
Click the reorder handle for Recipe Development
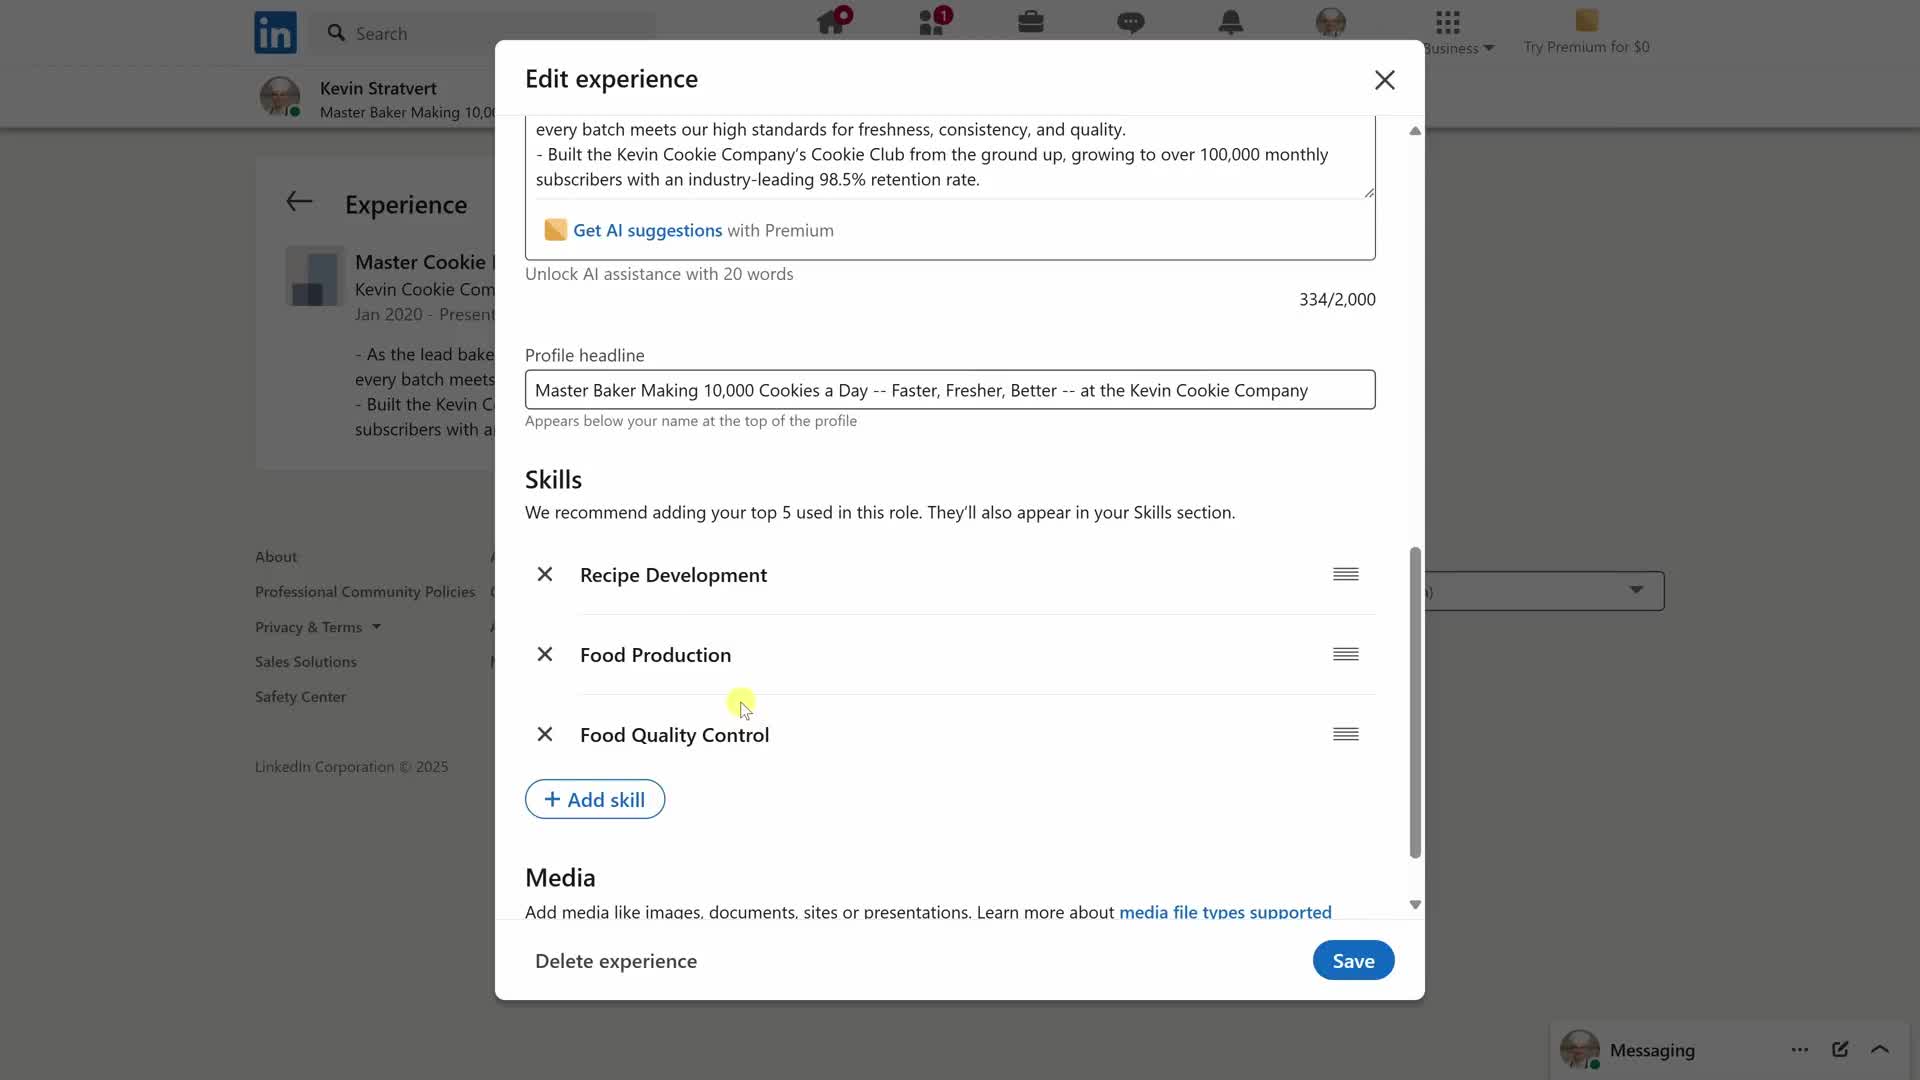1345,574
